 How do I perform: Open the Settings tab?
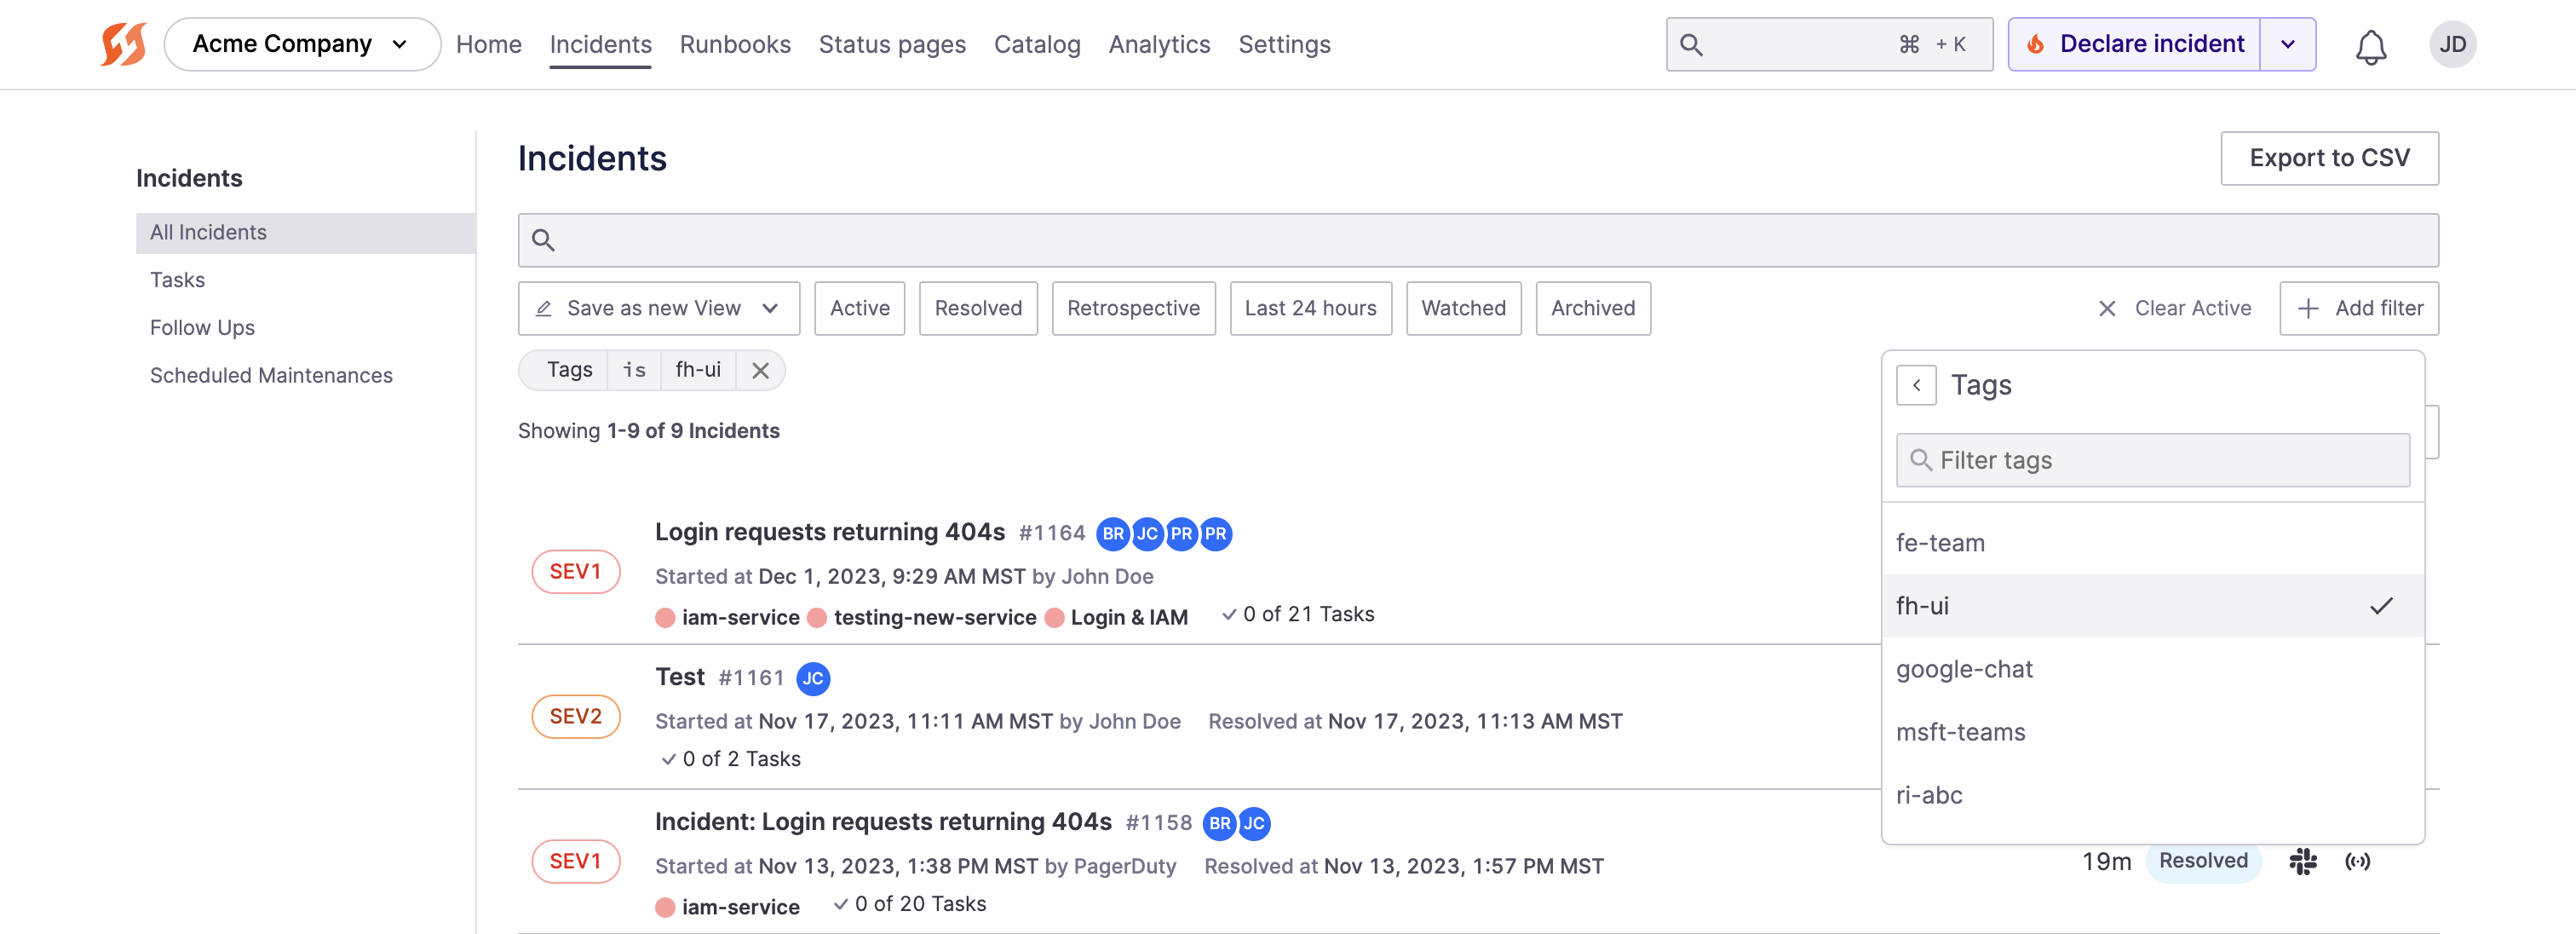click(x=1284, y=45)
